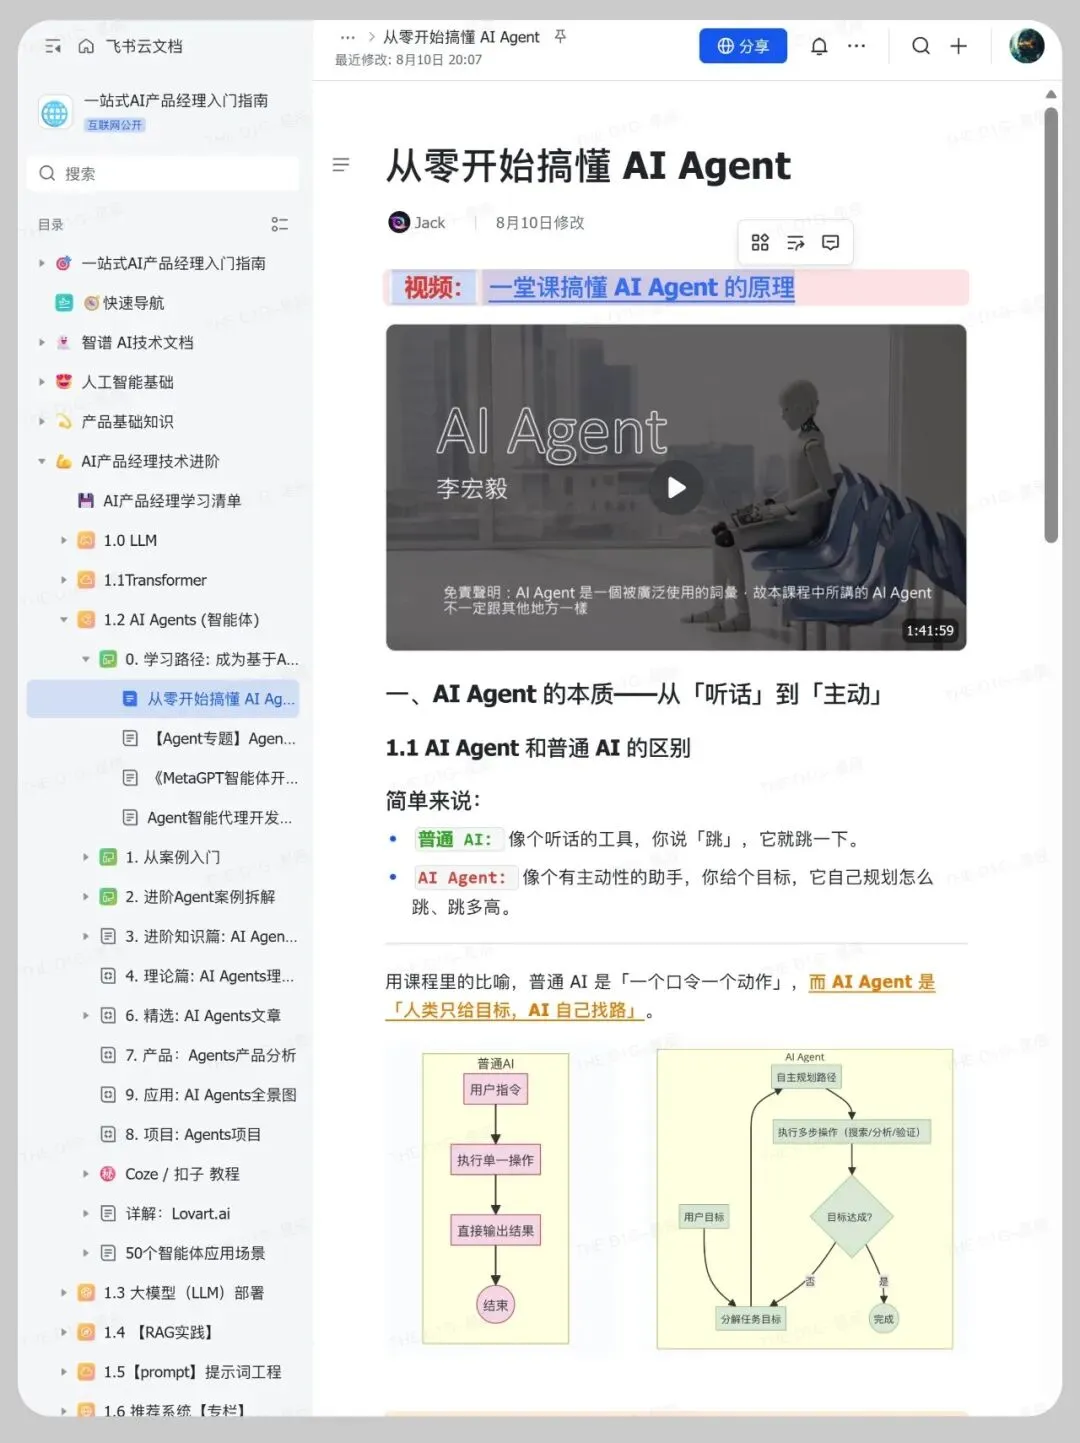The image size is (1080, 1443).
Task: Expand the 一站式AI产品经理入门指南 tree node
Action: click(x=41, y=263)
